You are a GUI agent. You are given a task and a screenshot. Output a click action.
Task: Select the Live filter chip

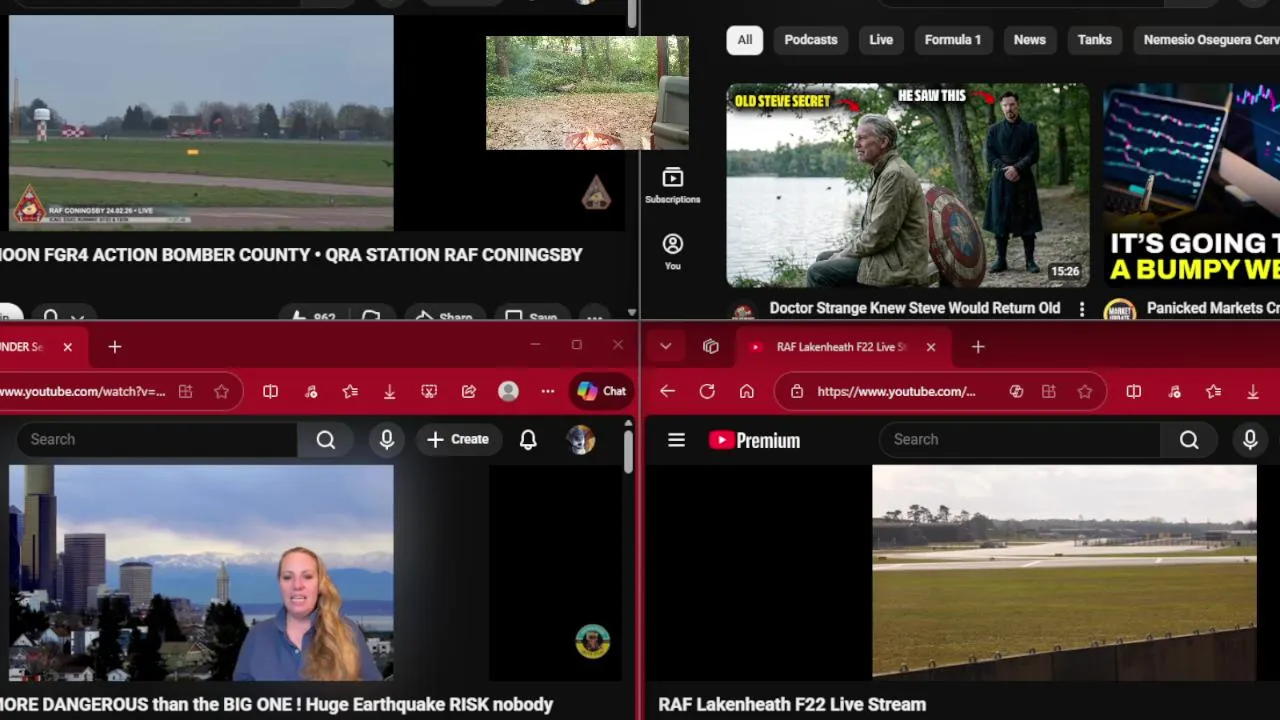(x=881, y=40)
